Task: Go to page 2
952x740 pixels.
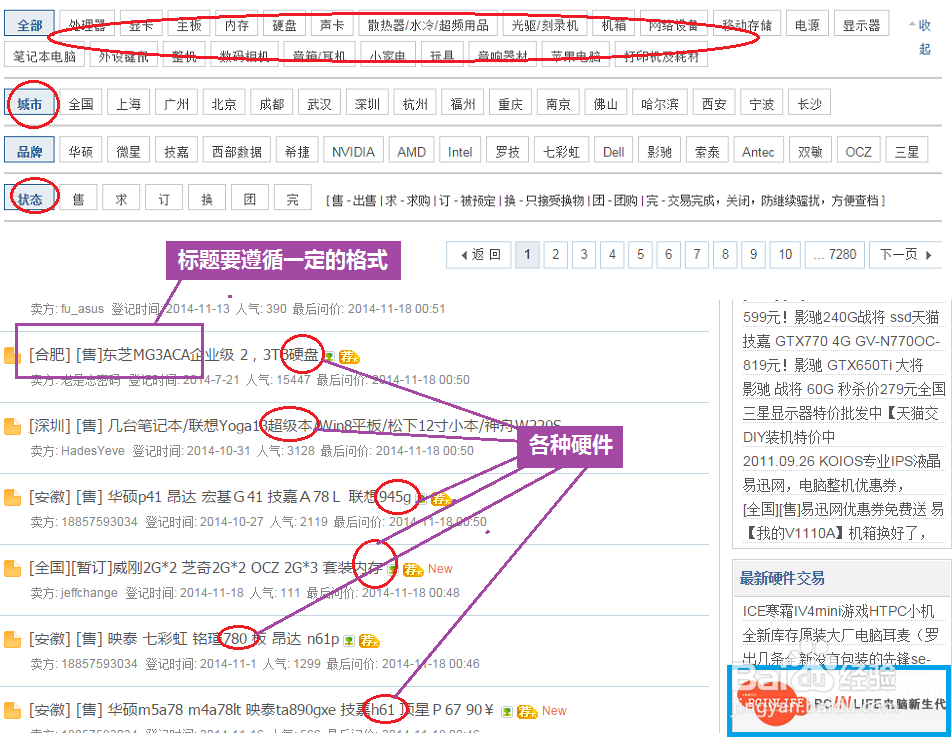Action: tap(555, 254)
